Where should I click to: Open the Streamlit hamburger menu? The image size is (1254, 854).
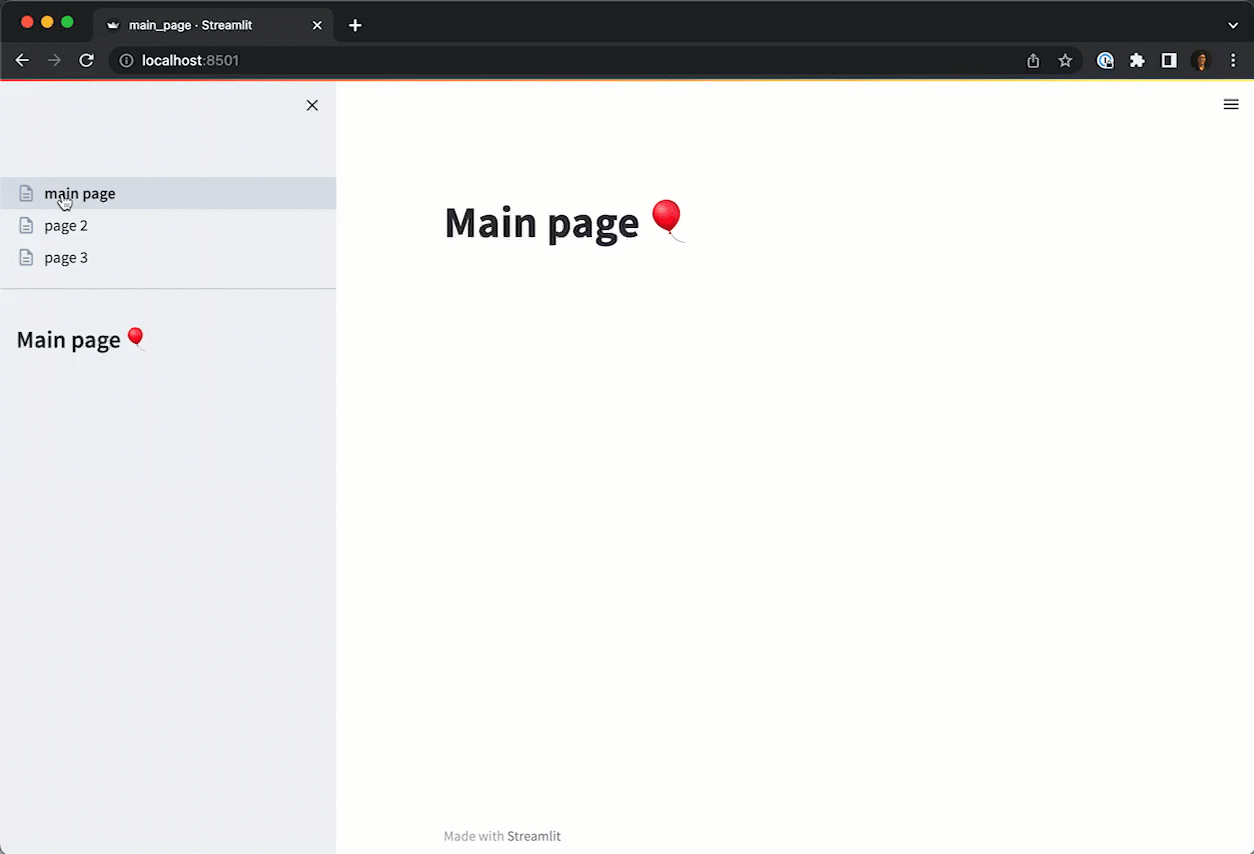[1231, 104]
